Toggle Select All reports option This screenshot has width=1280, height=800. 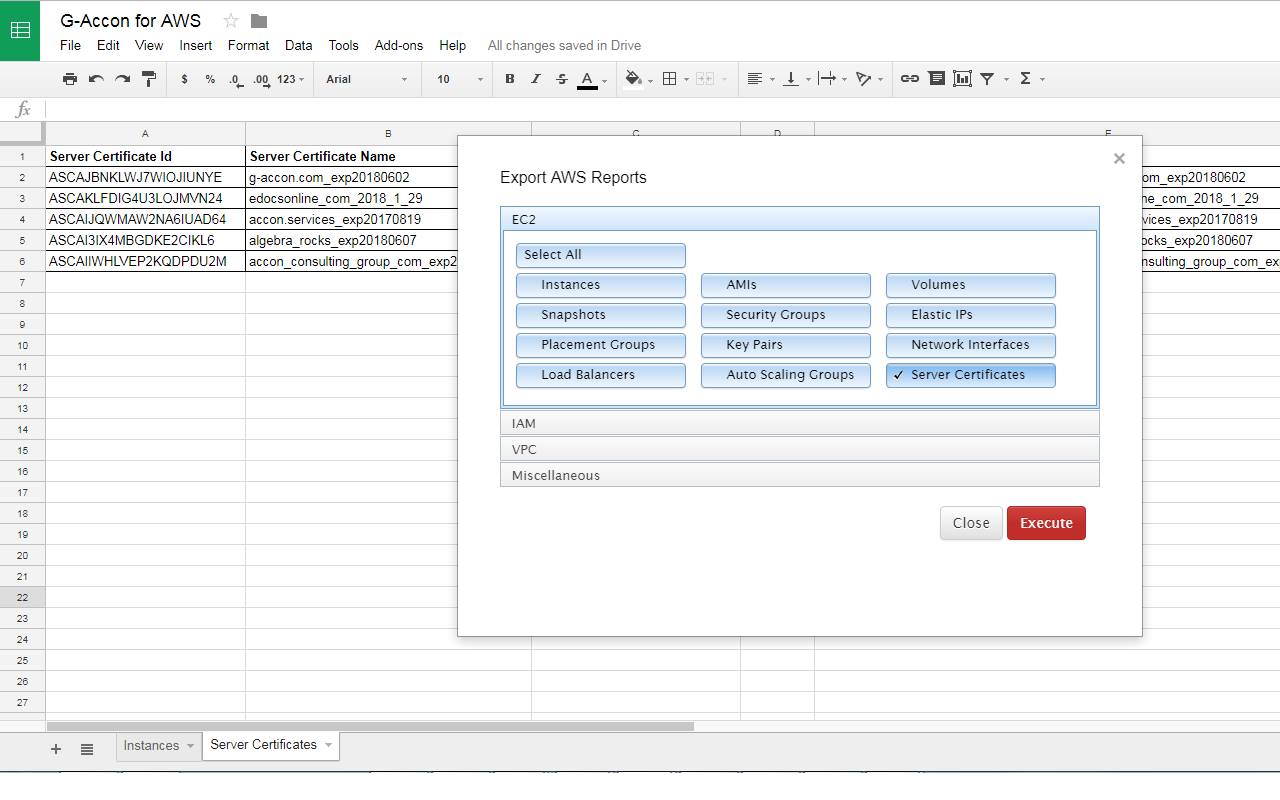[601, 255]
